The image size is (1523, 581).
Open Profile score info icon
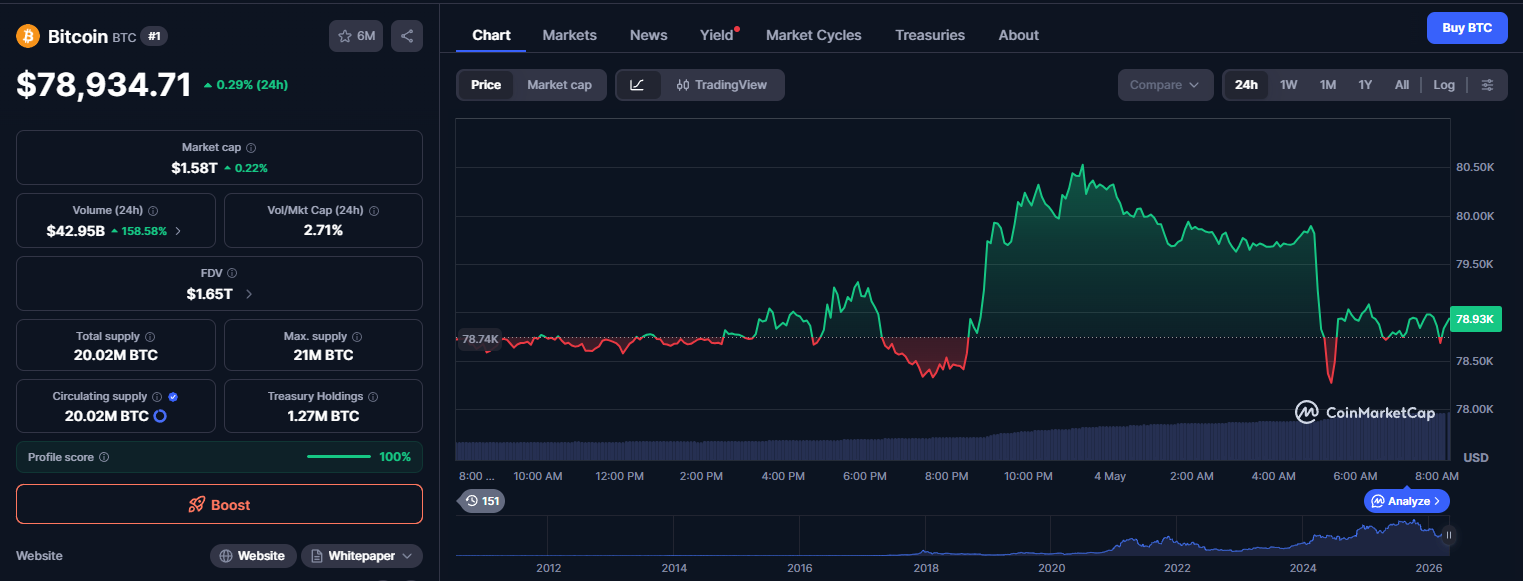[x=104, y=457]
